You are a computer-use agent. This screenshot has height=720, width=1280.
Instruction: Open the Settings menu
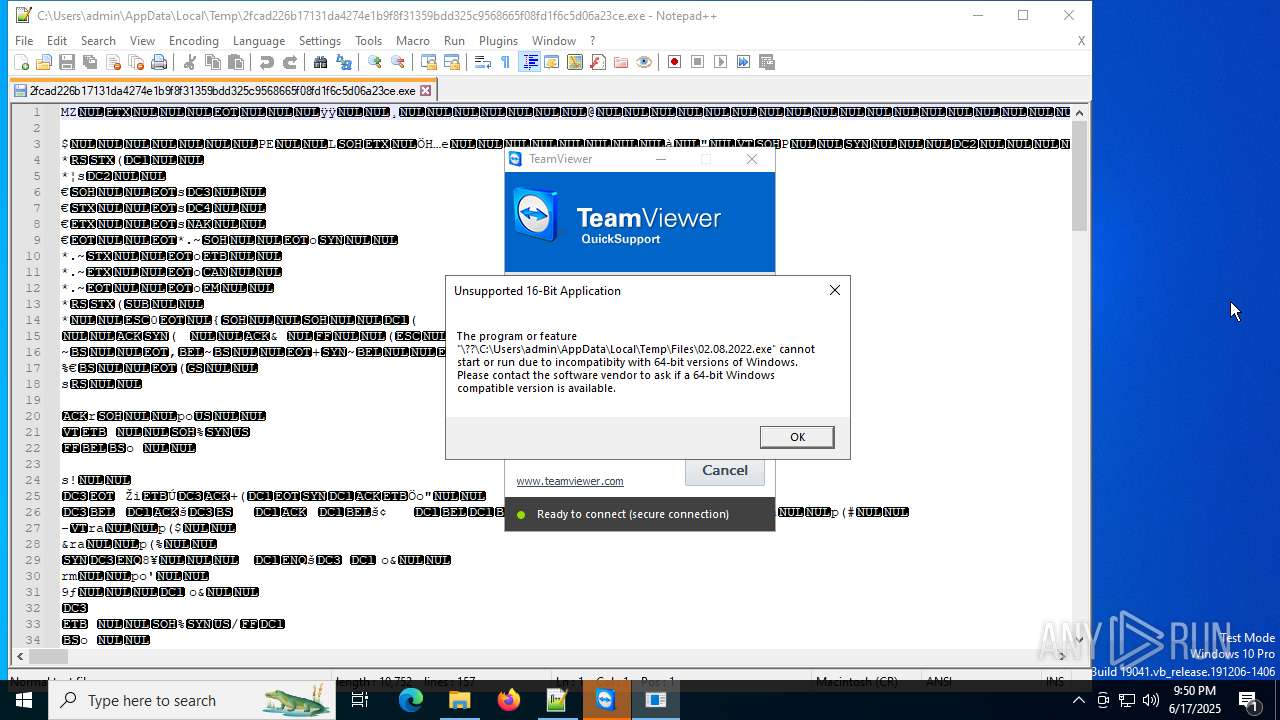pyautogui.click(x=320, y=41)
